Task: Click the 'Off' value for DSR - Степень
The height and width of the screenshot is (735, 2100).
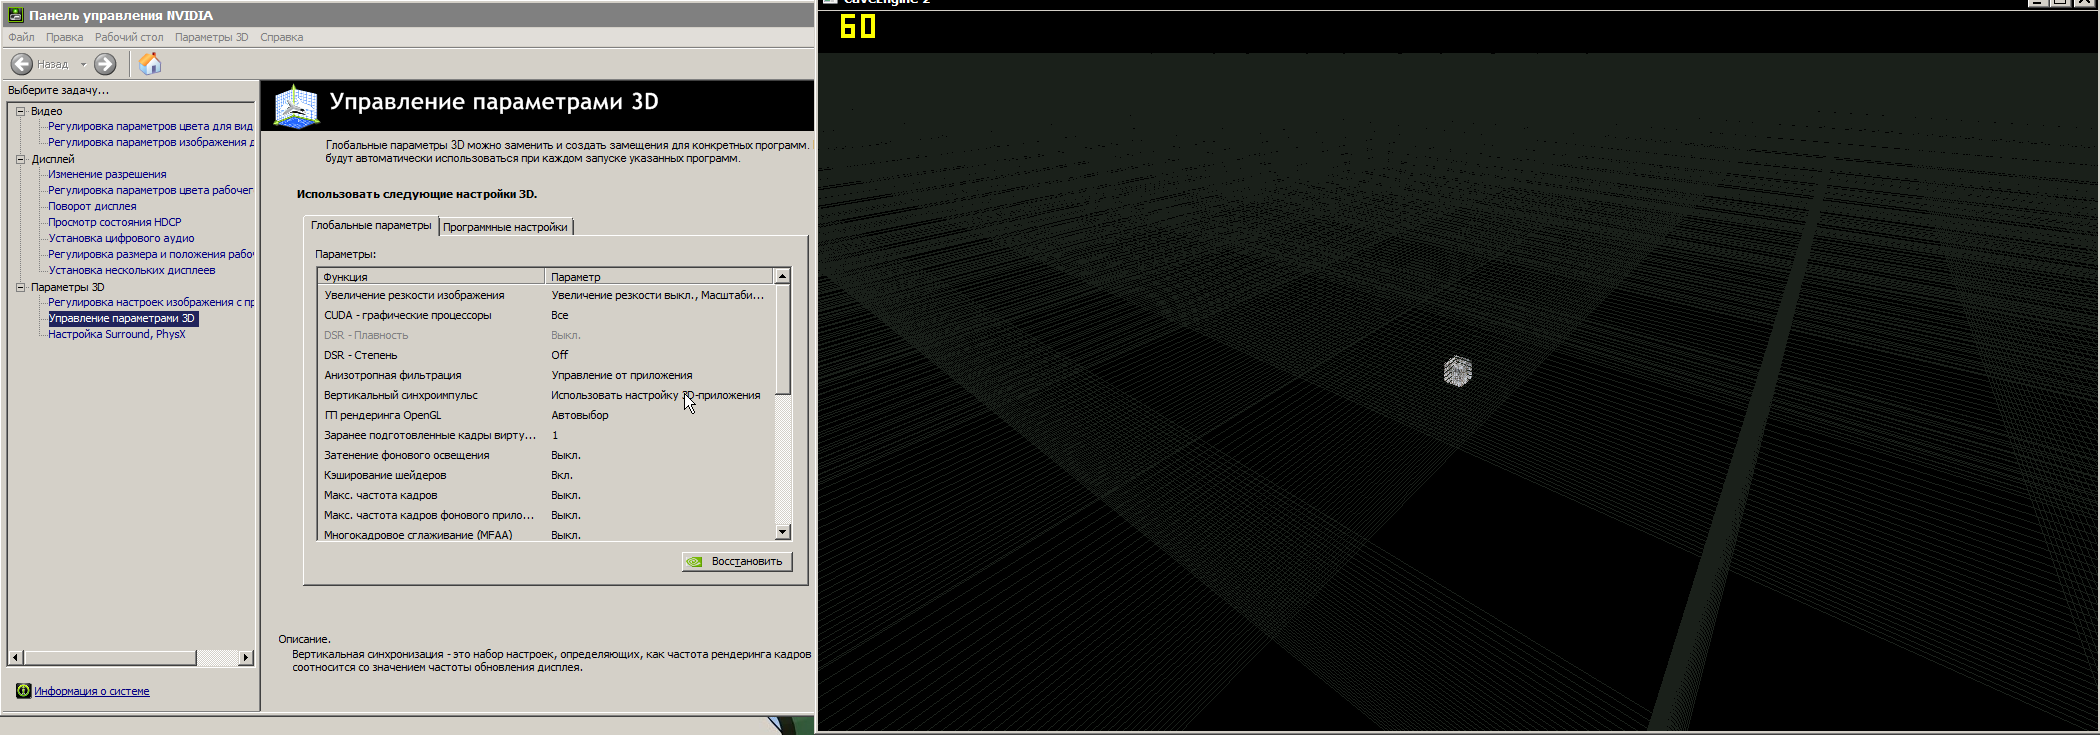Action: point(560,355)
